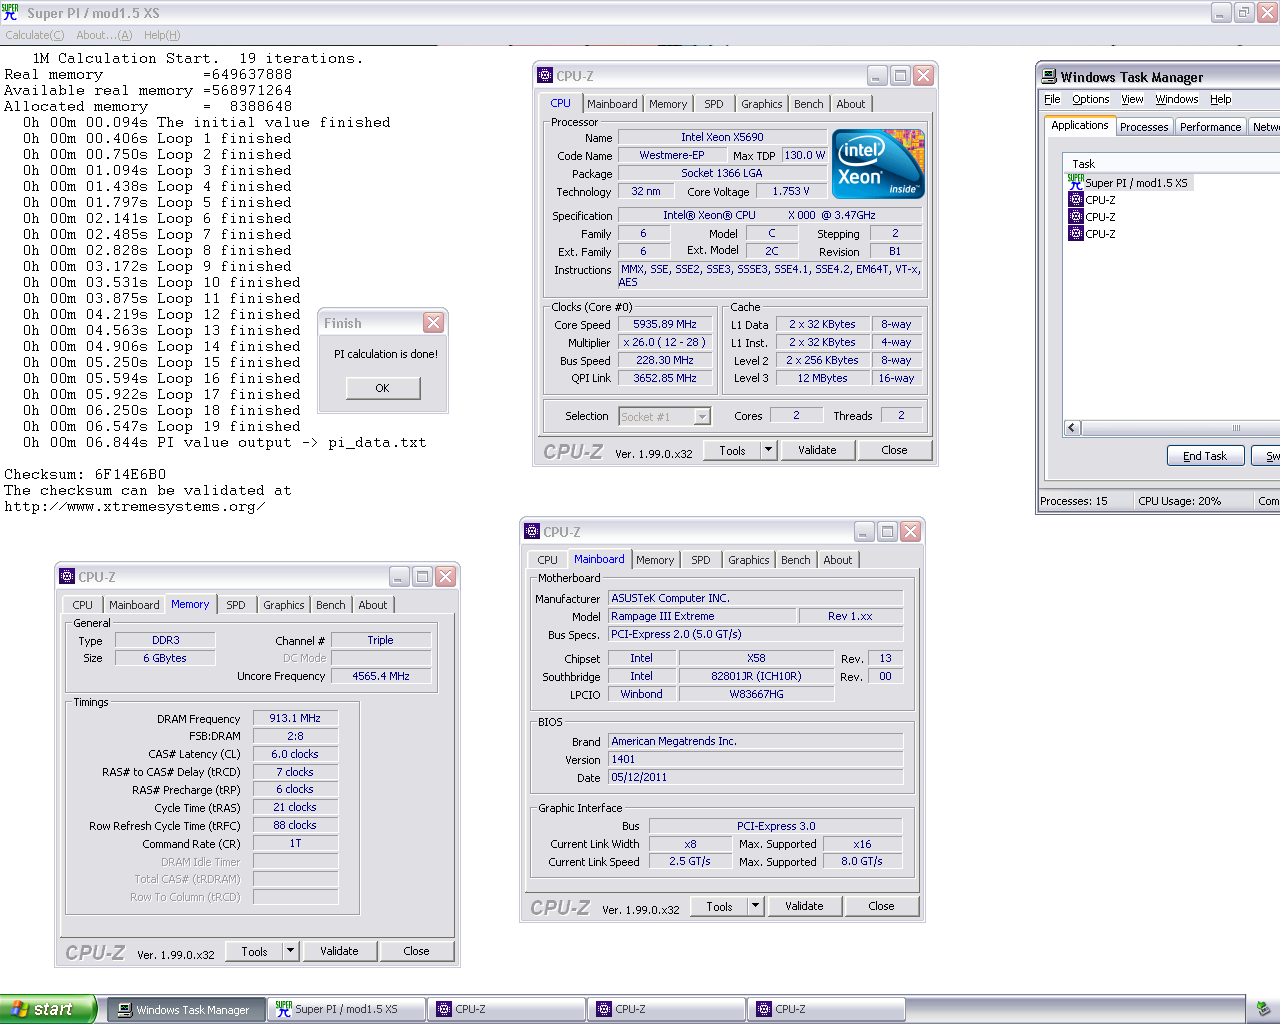
Task: Click the Core Speed value 5935.89 MHz
Action: click(665, 325)
